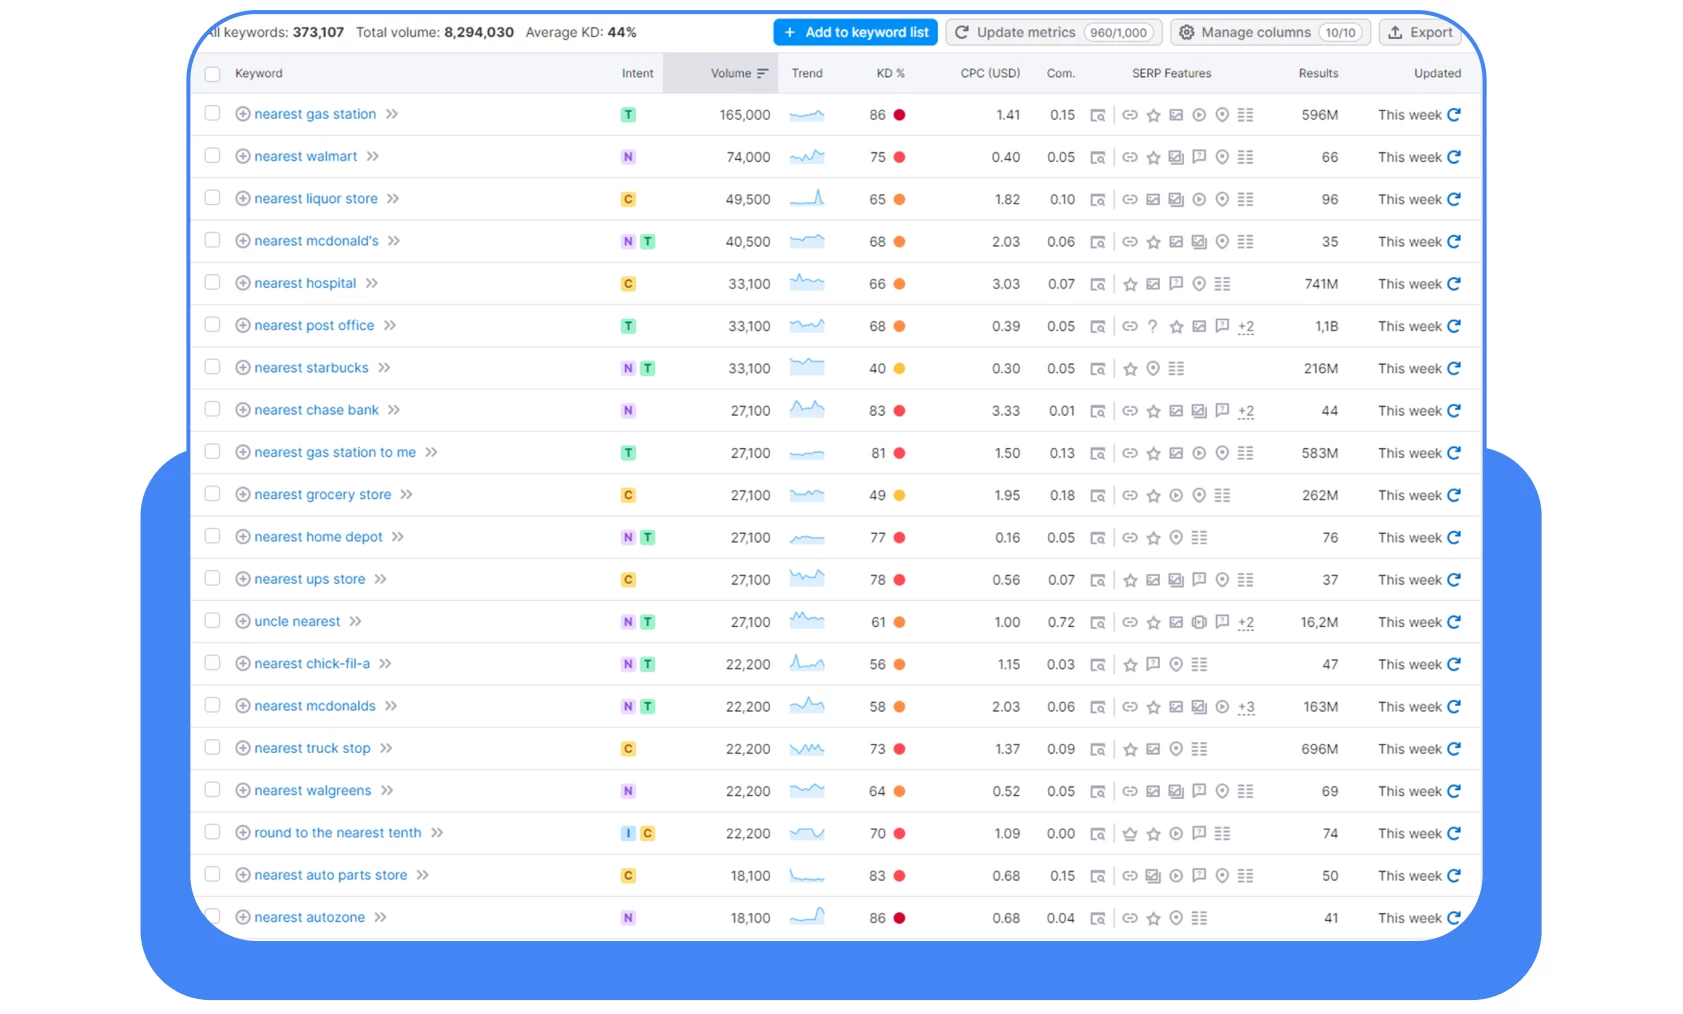This screenshot has height=1014, width=1683.
Task: View SERP icon for nearest gas station
Action: click(x=1098, y=115)
